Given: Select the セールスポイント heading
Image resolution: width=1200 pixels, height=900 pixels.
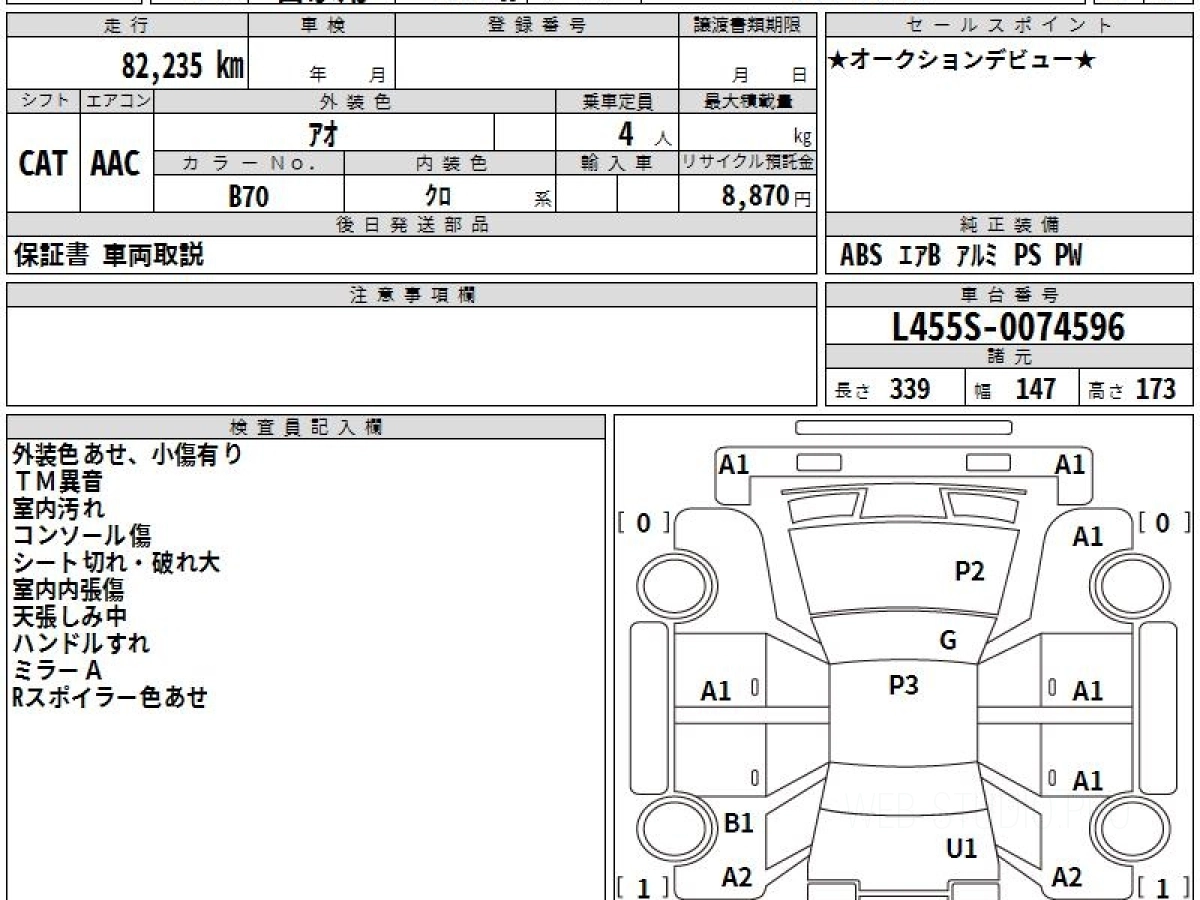Looking at the screenshot, I should coord(1009,26).
